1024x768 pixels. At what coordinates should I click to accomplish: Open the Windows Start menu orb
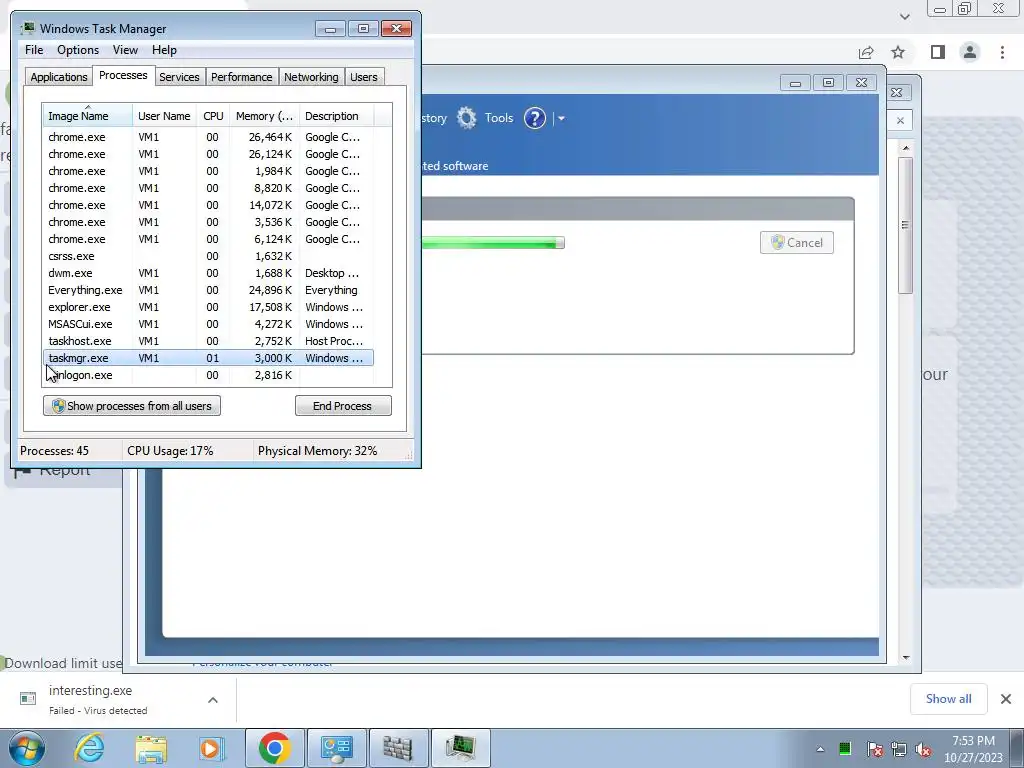click(x=27, y=748)
